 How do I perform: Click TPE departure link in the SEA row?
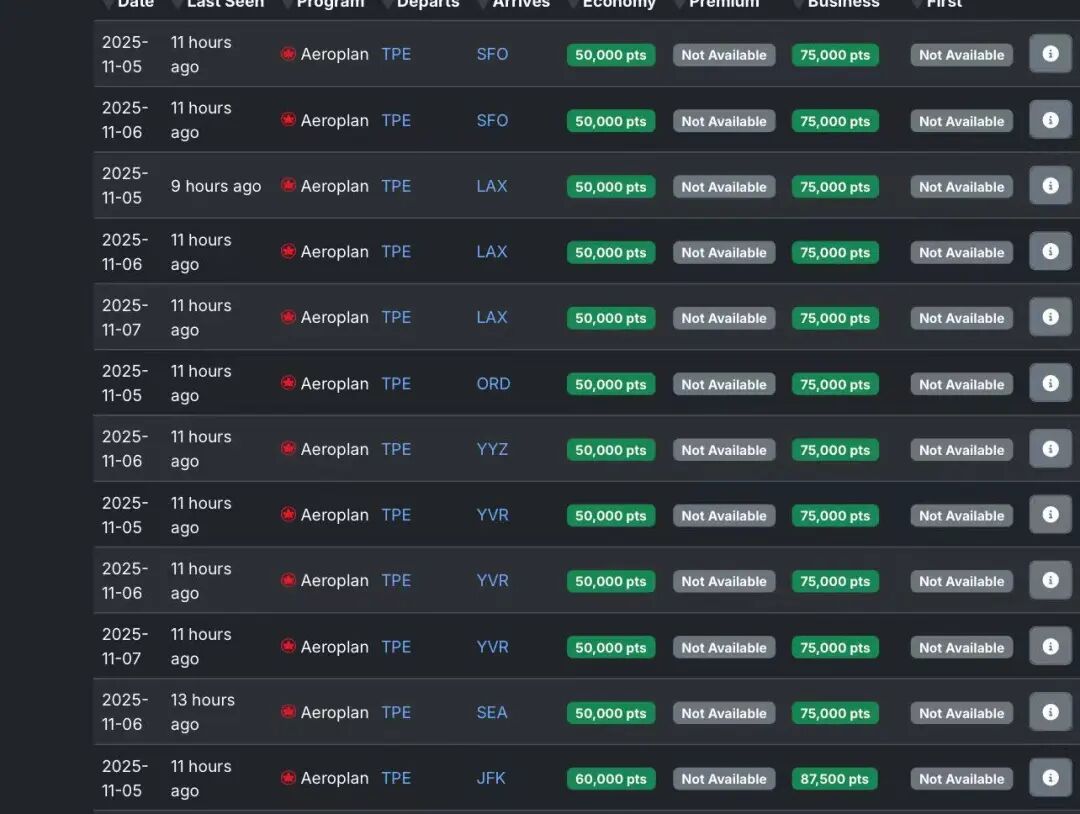tap(396, 712)
